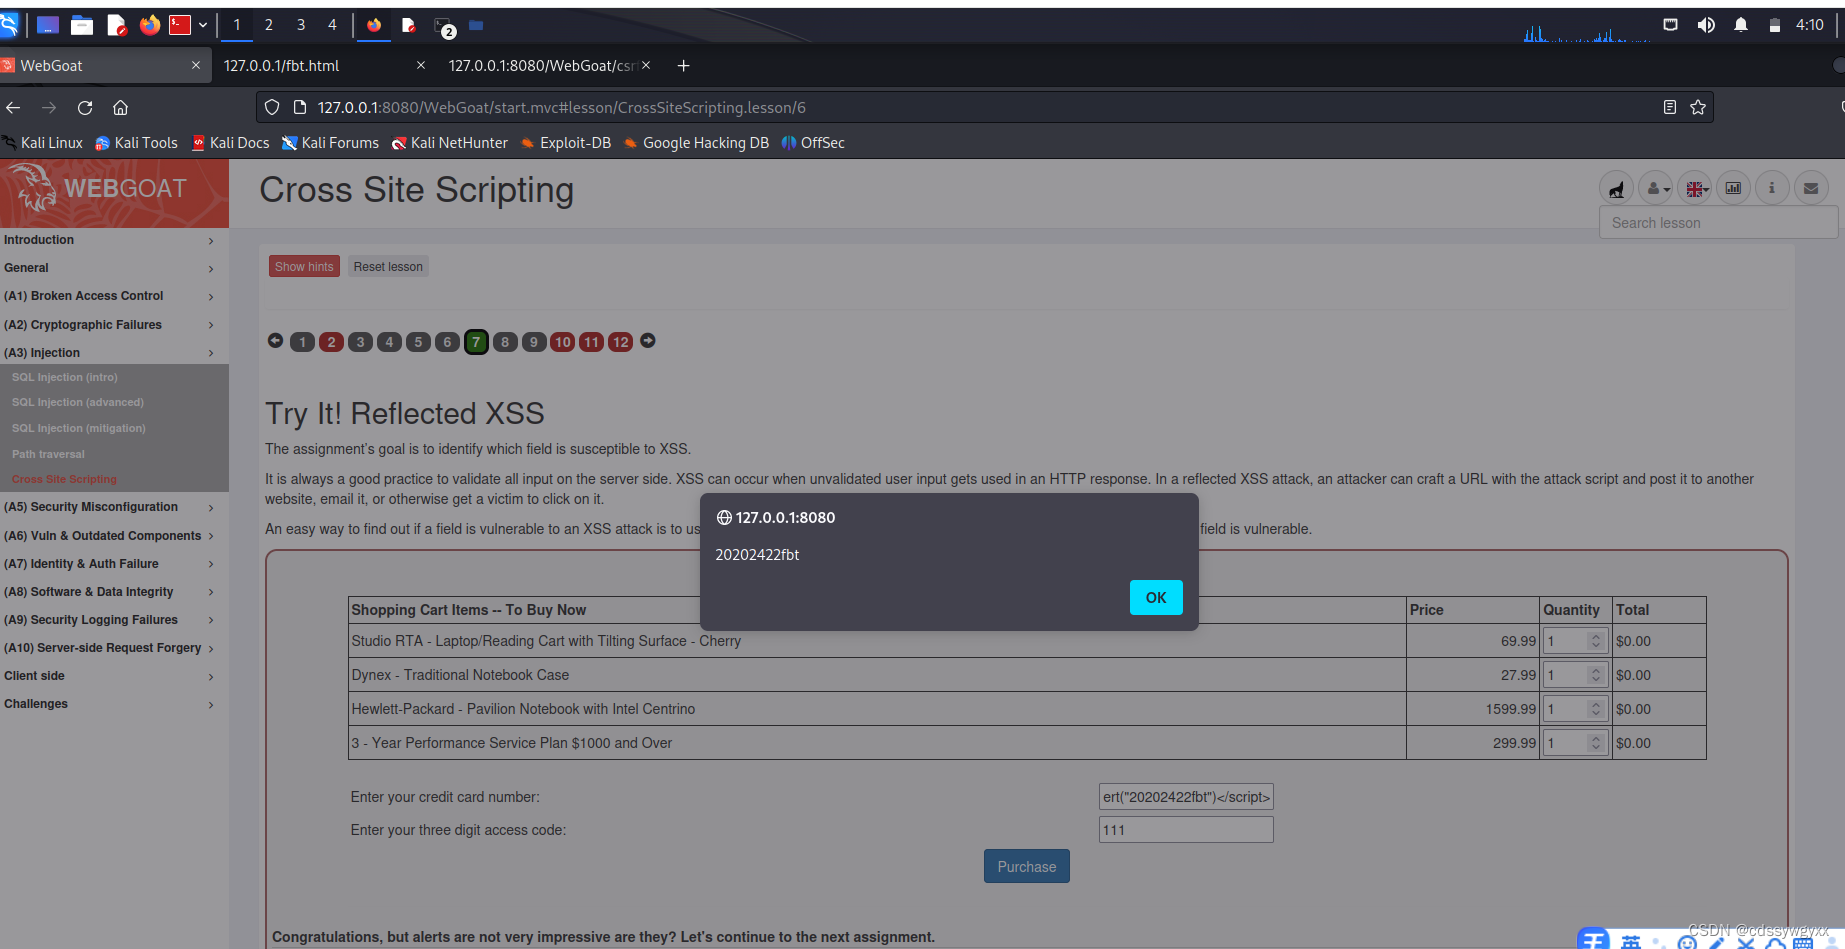The image size is (1845, 949).
Task: Open the user profile dropdown
Action: [x=1658, y=188]
